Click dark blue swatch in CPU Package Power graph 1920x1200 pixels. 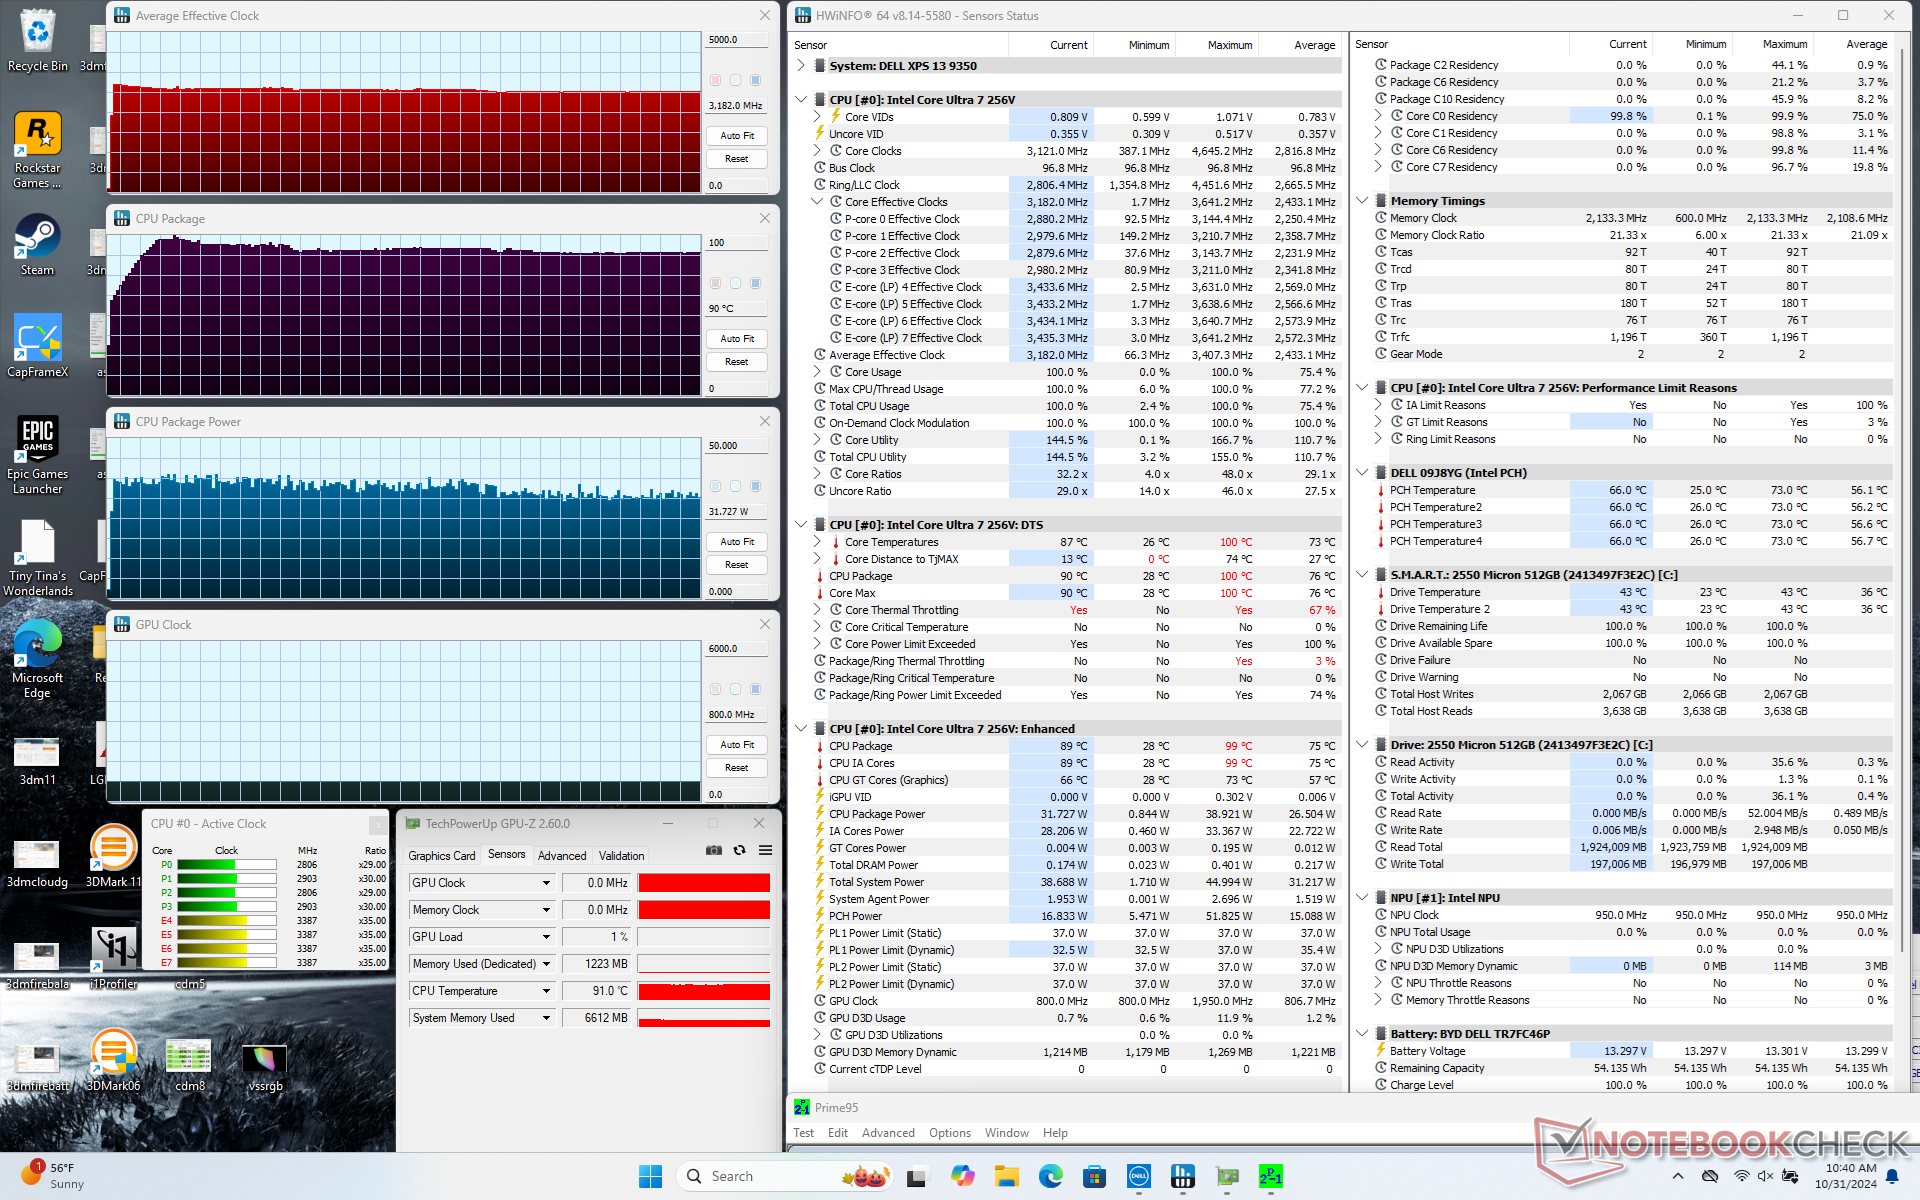tap(756, 486)
